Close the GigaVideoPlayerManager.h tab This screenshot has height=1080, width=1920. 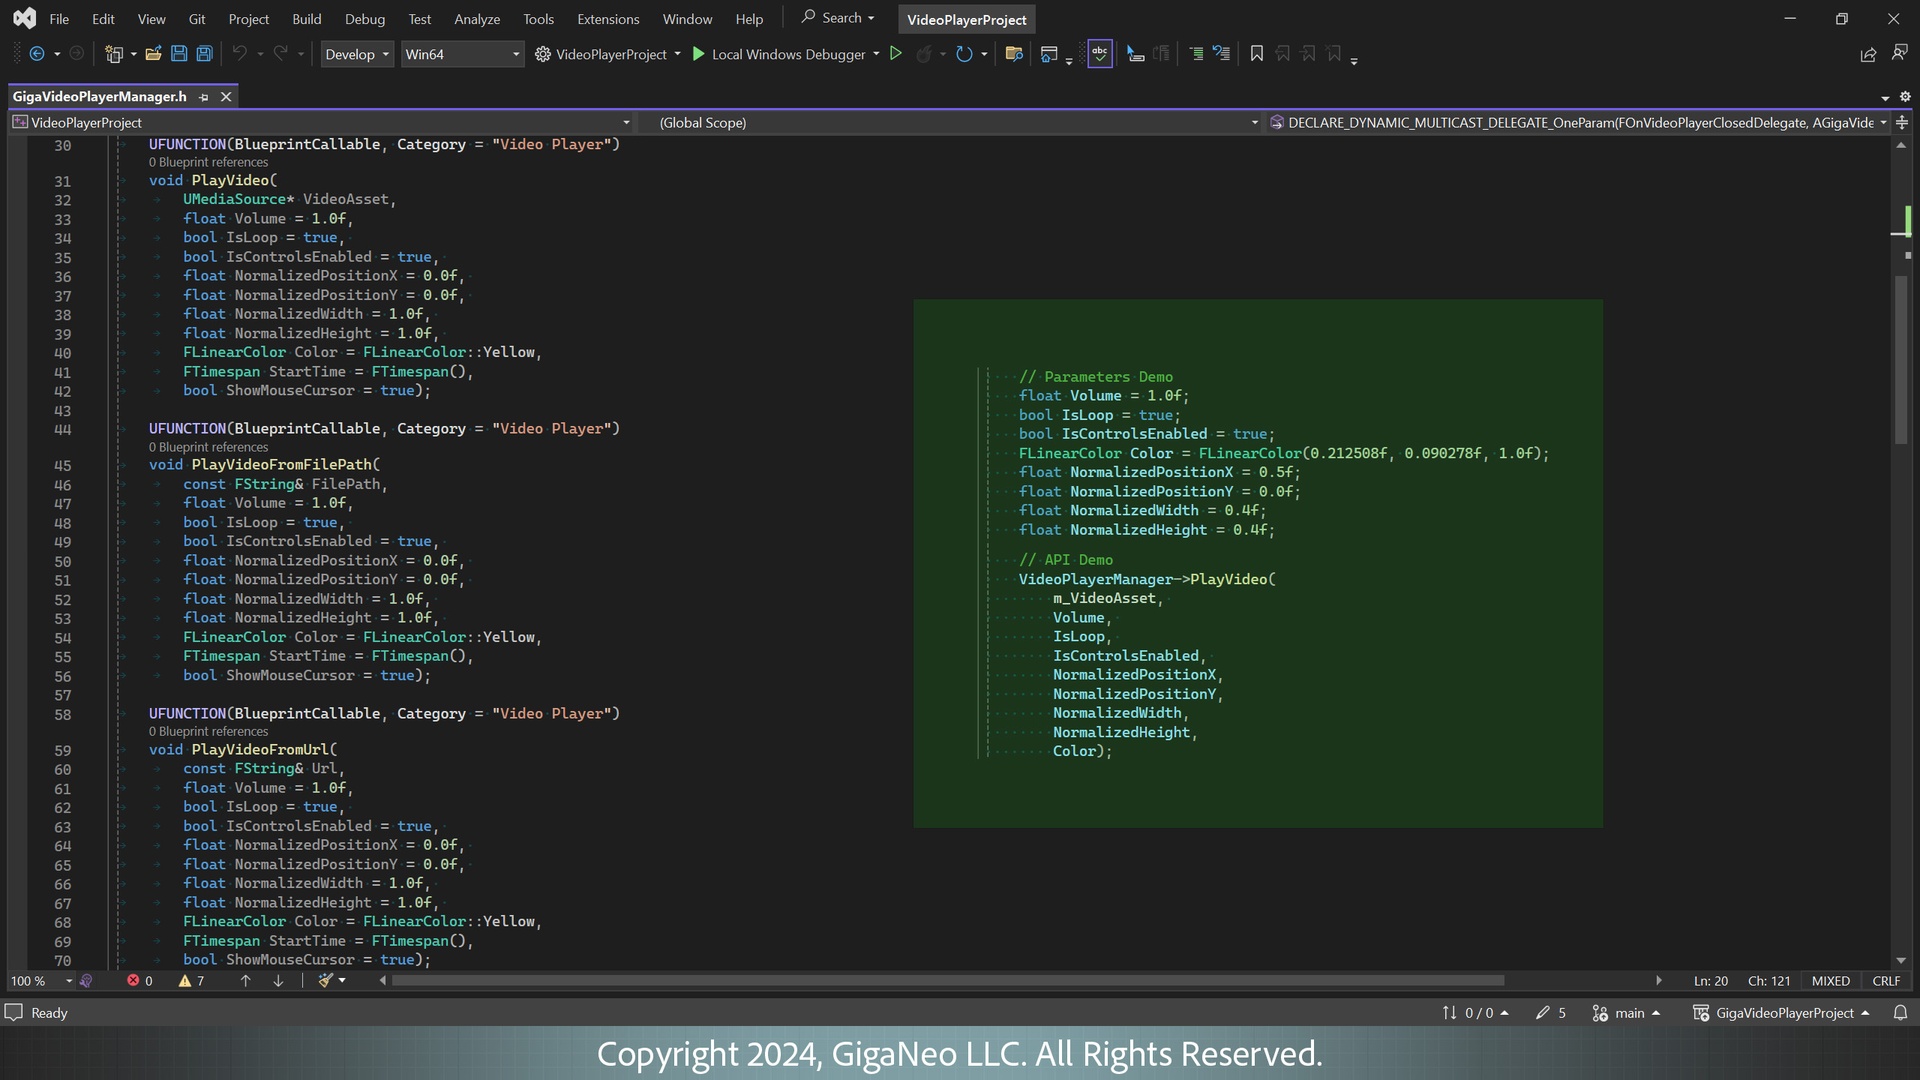pyautogui.click(x=226, y=96)
